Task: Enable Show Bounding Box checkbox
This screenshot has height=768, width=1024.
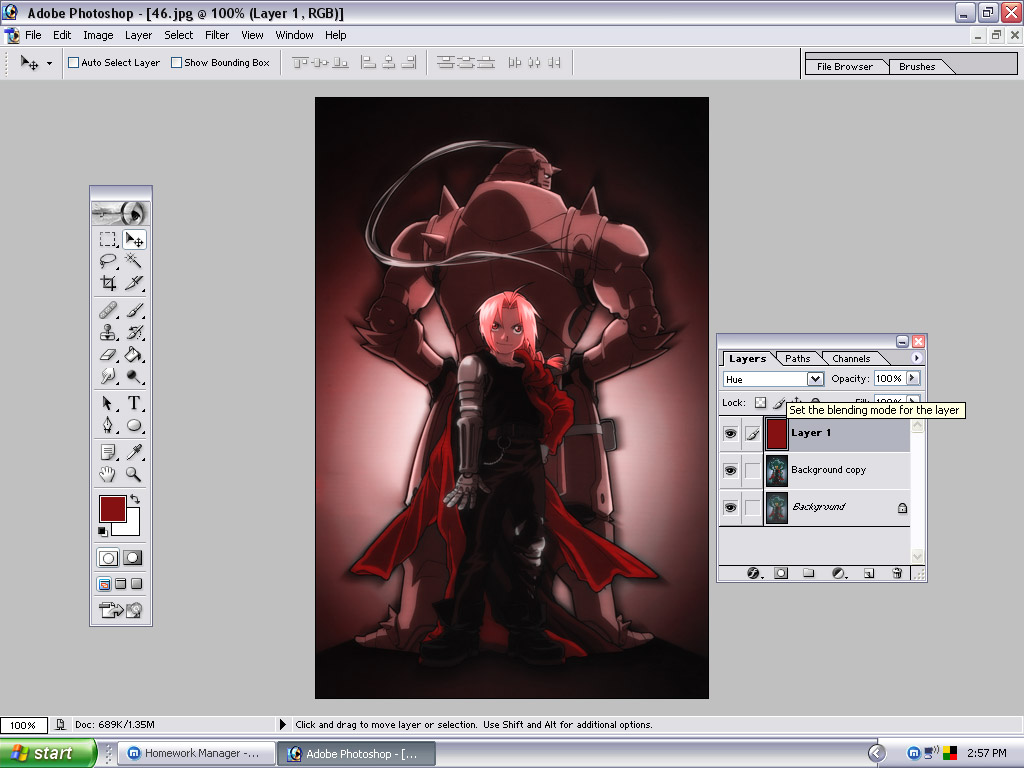Action: click(x=176, y=63)
